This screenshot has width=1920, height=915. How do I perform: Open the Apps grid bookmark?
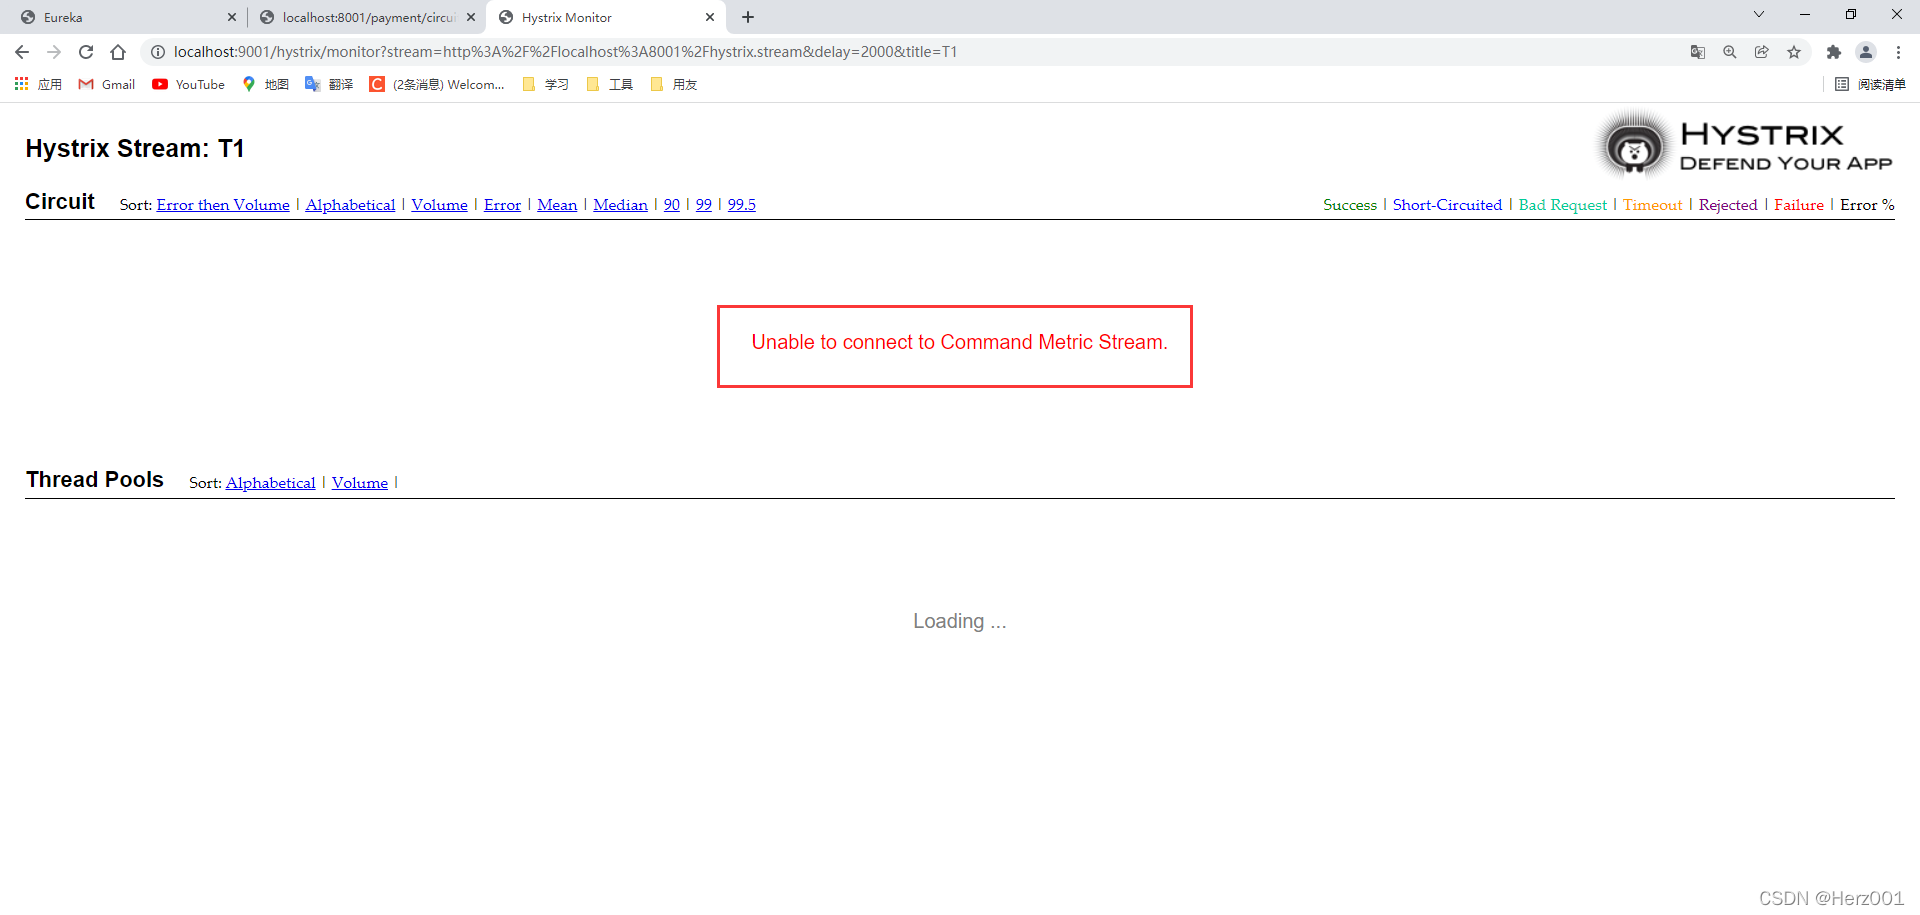[38, 85]
